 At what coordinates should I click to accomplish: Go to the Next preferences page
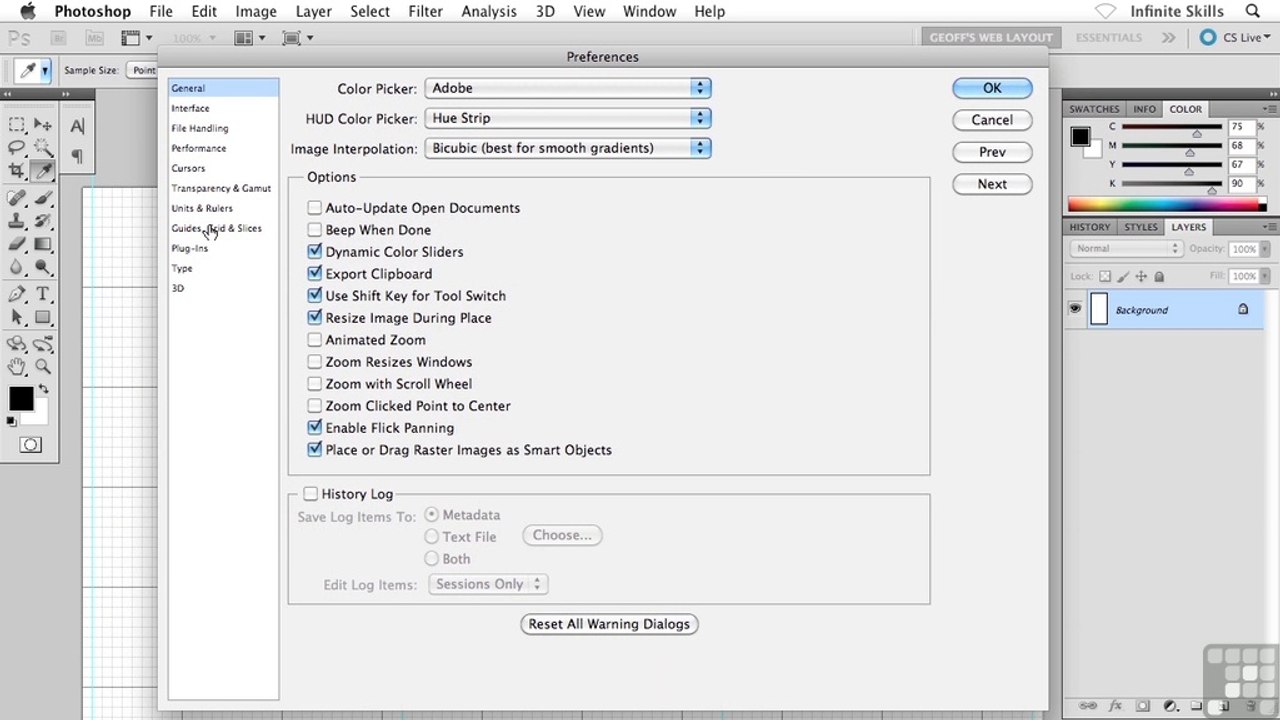click(992, 184)
